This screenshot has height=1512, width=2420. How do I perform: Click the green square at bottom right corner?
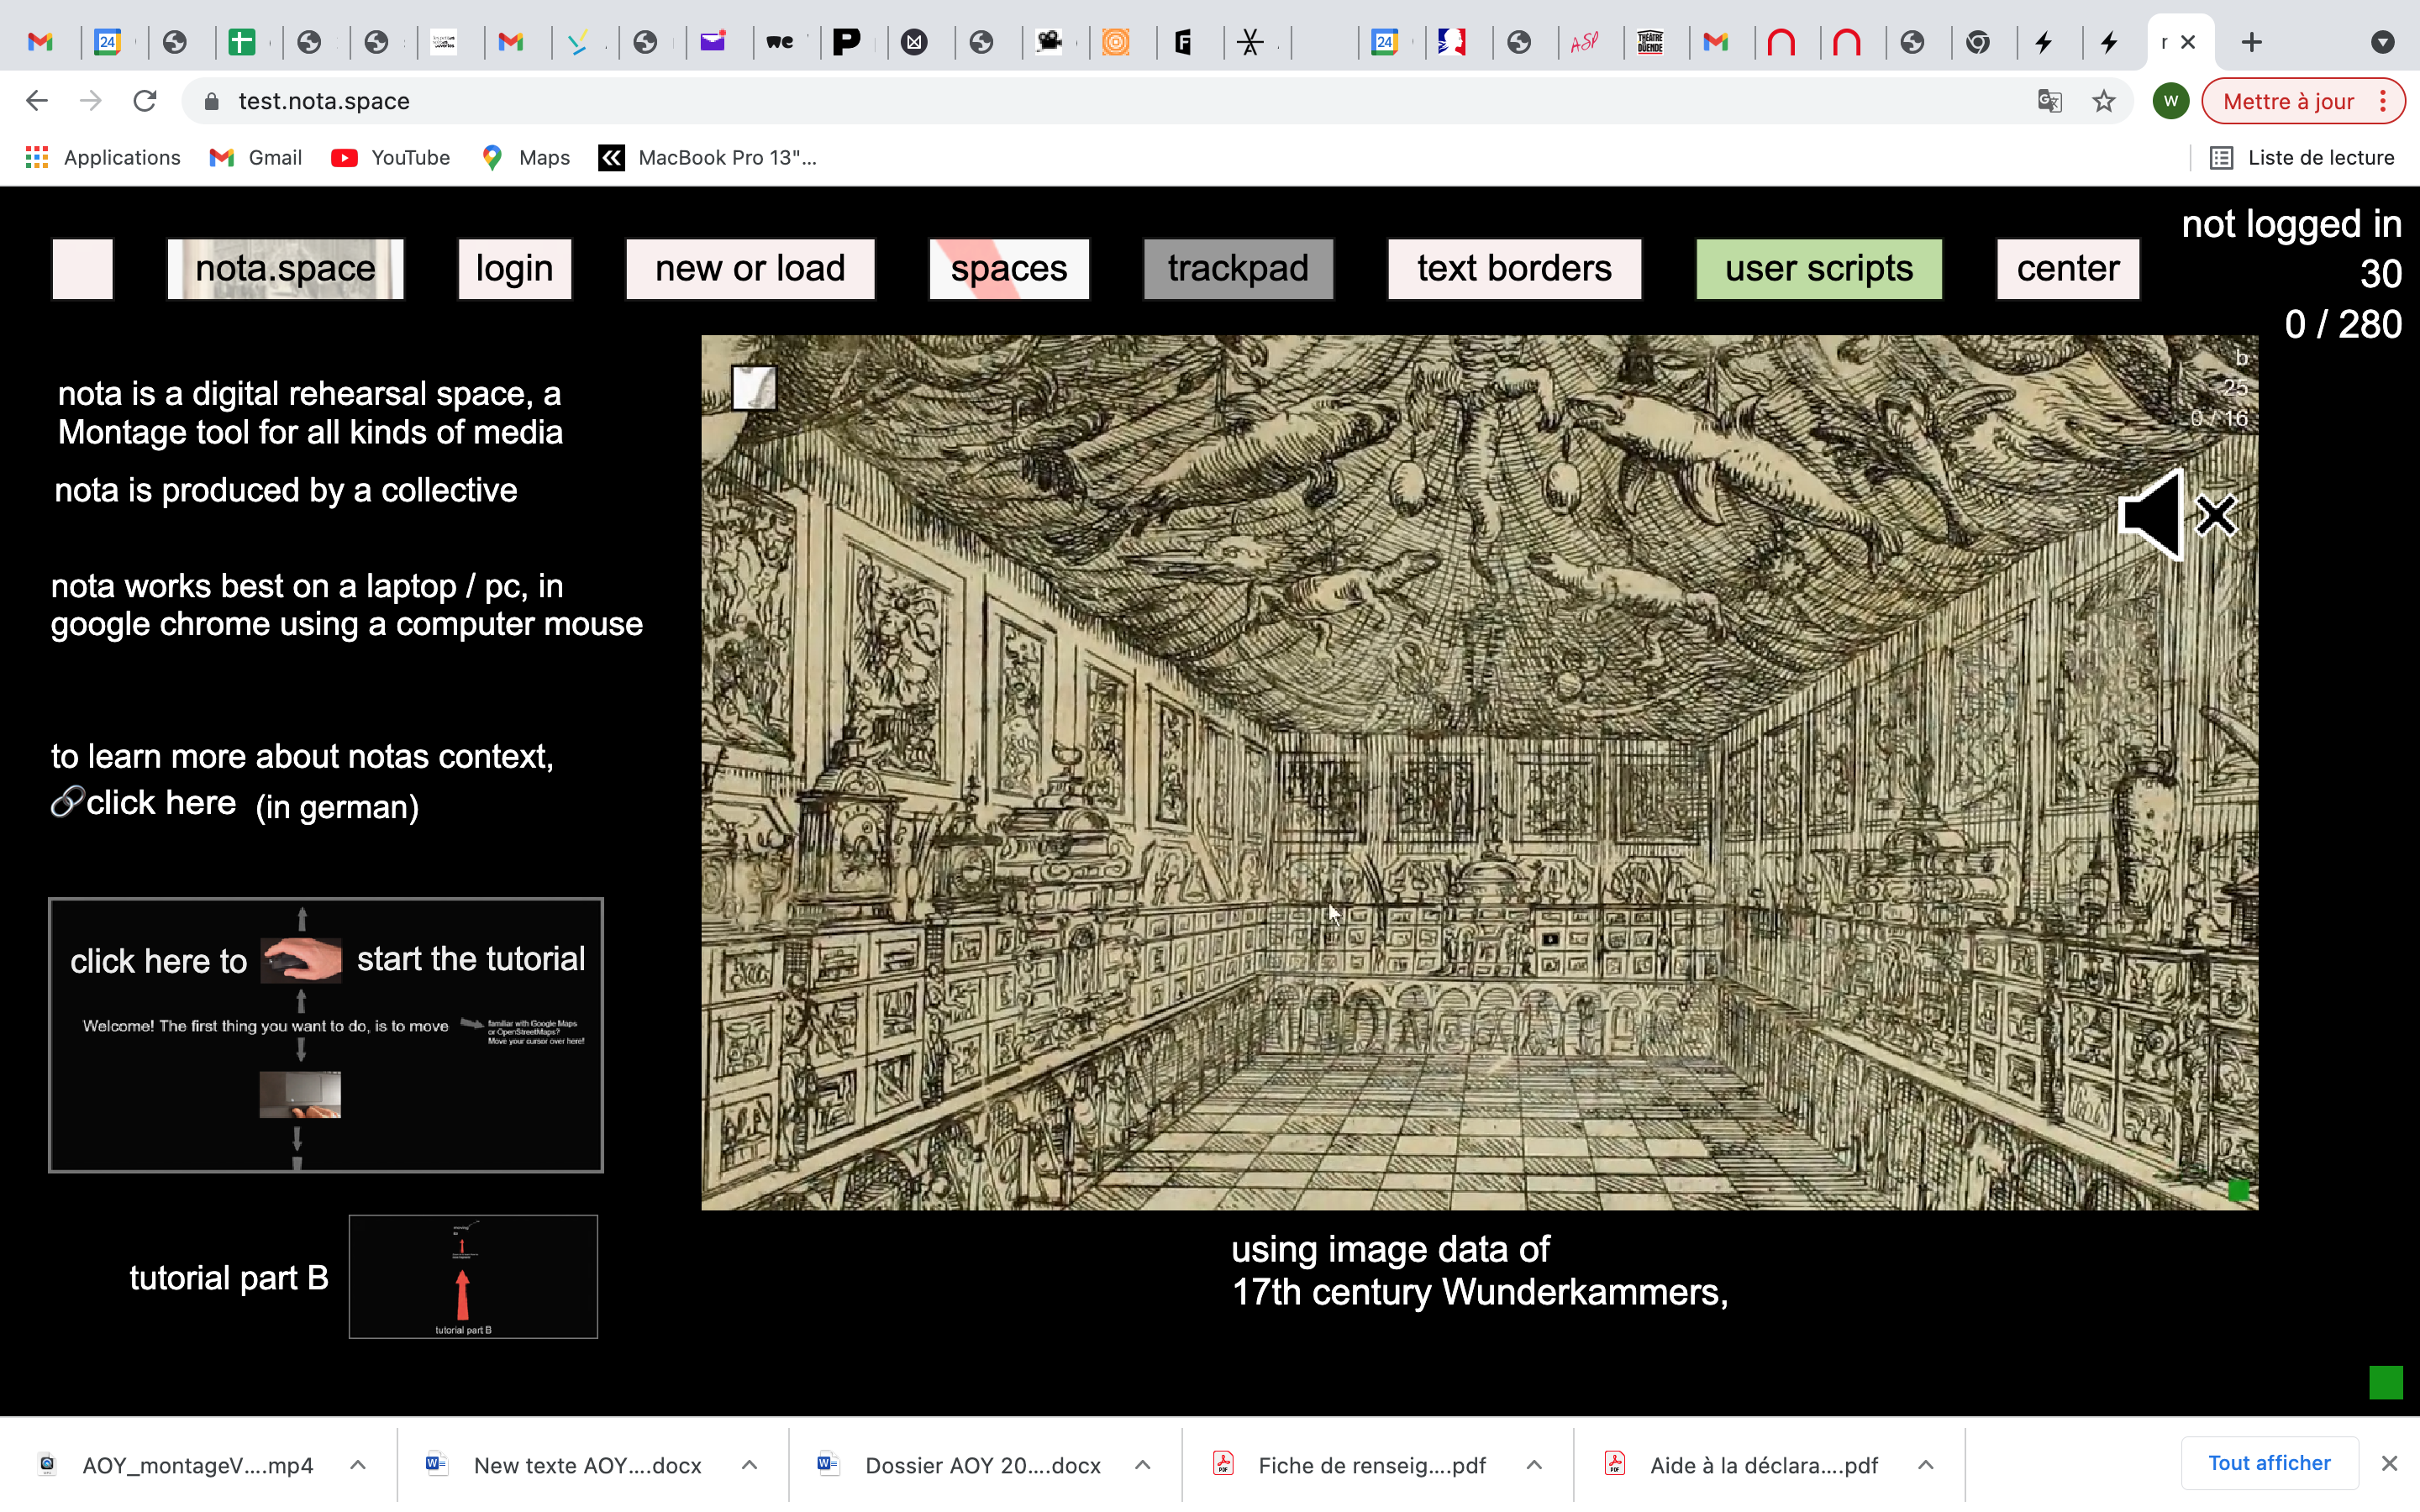point(2385,1382)
